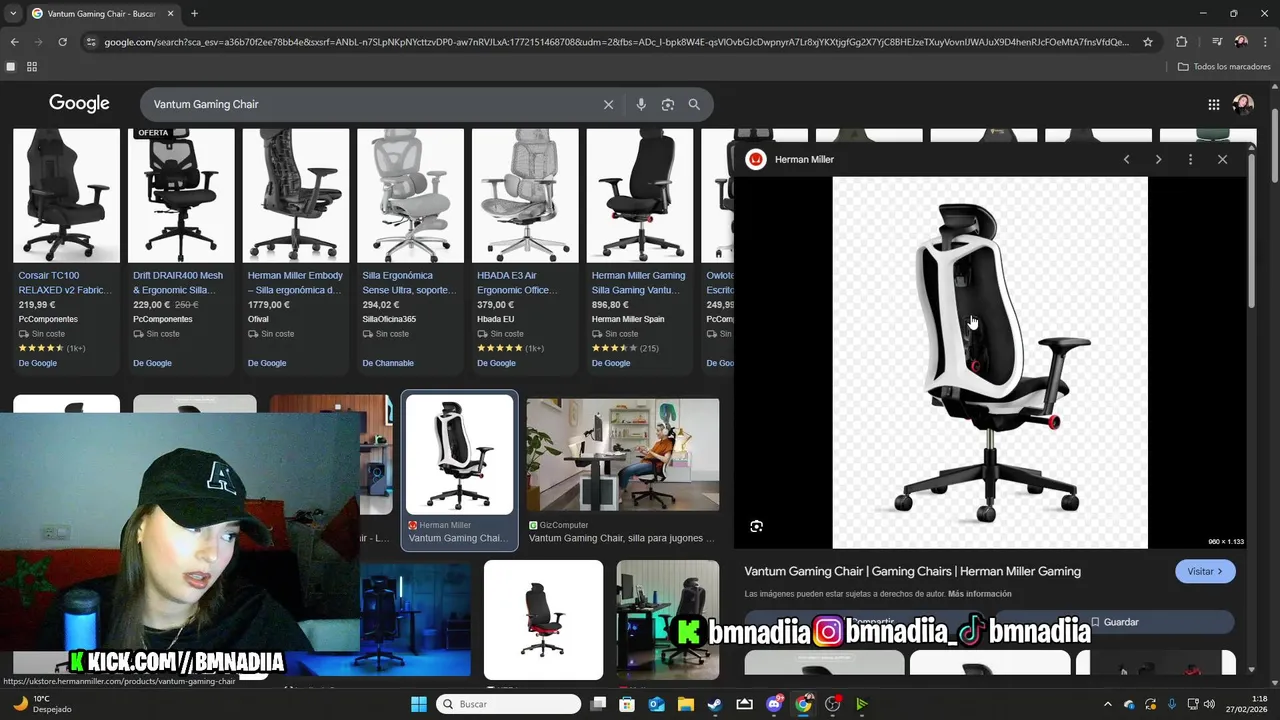Open the Windows Start menu
The height and width of the screenshot is (720, 1280).
[419, 704]
